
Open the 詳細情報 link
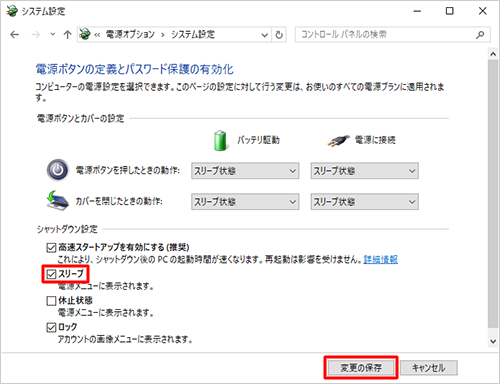[381, 259]
